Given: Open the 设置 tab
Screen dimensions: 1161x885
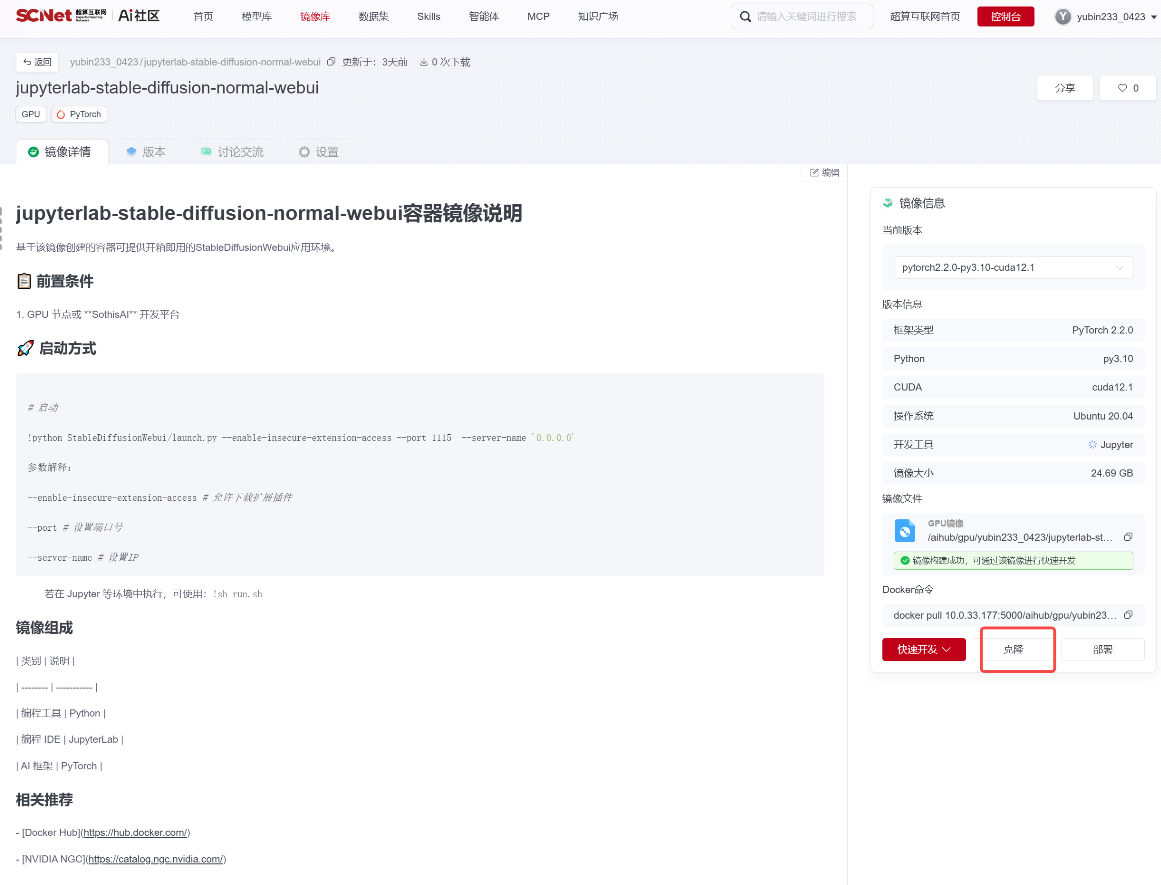Looking at the screenshot, I should tap(318, 152).
